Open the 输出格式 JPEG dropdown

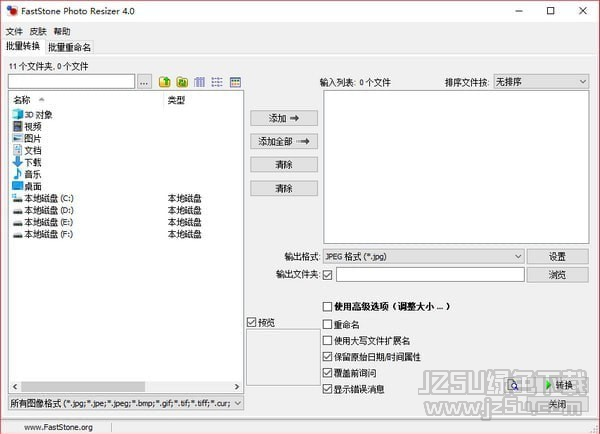(x=424, y=256)
